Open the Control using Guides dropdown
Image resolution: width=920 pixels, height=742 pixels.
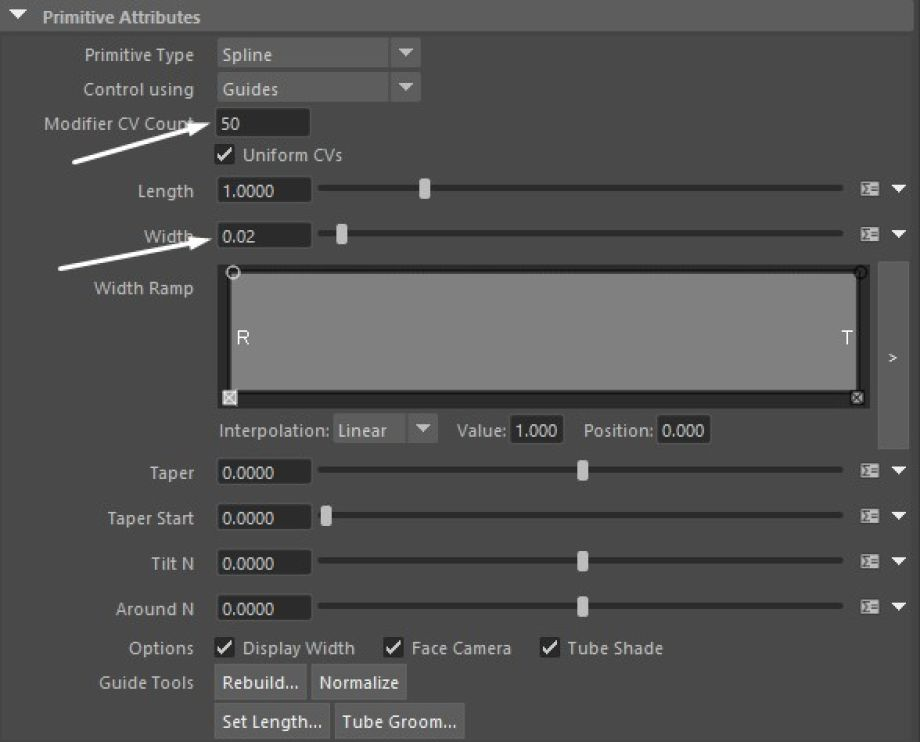(x=405, y=88)
